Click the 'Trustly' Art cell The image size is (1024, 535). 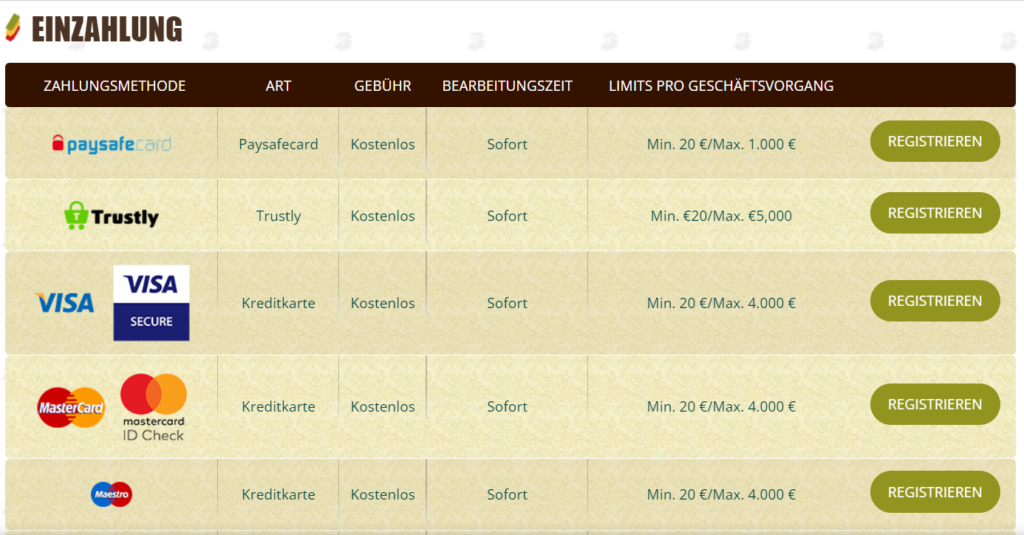[x=278, y=216]
